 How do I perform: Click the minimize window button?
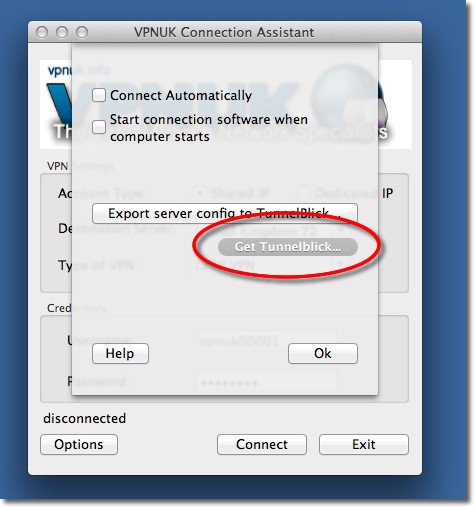[x=62, y=32]
